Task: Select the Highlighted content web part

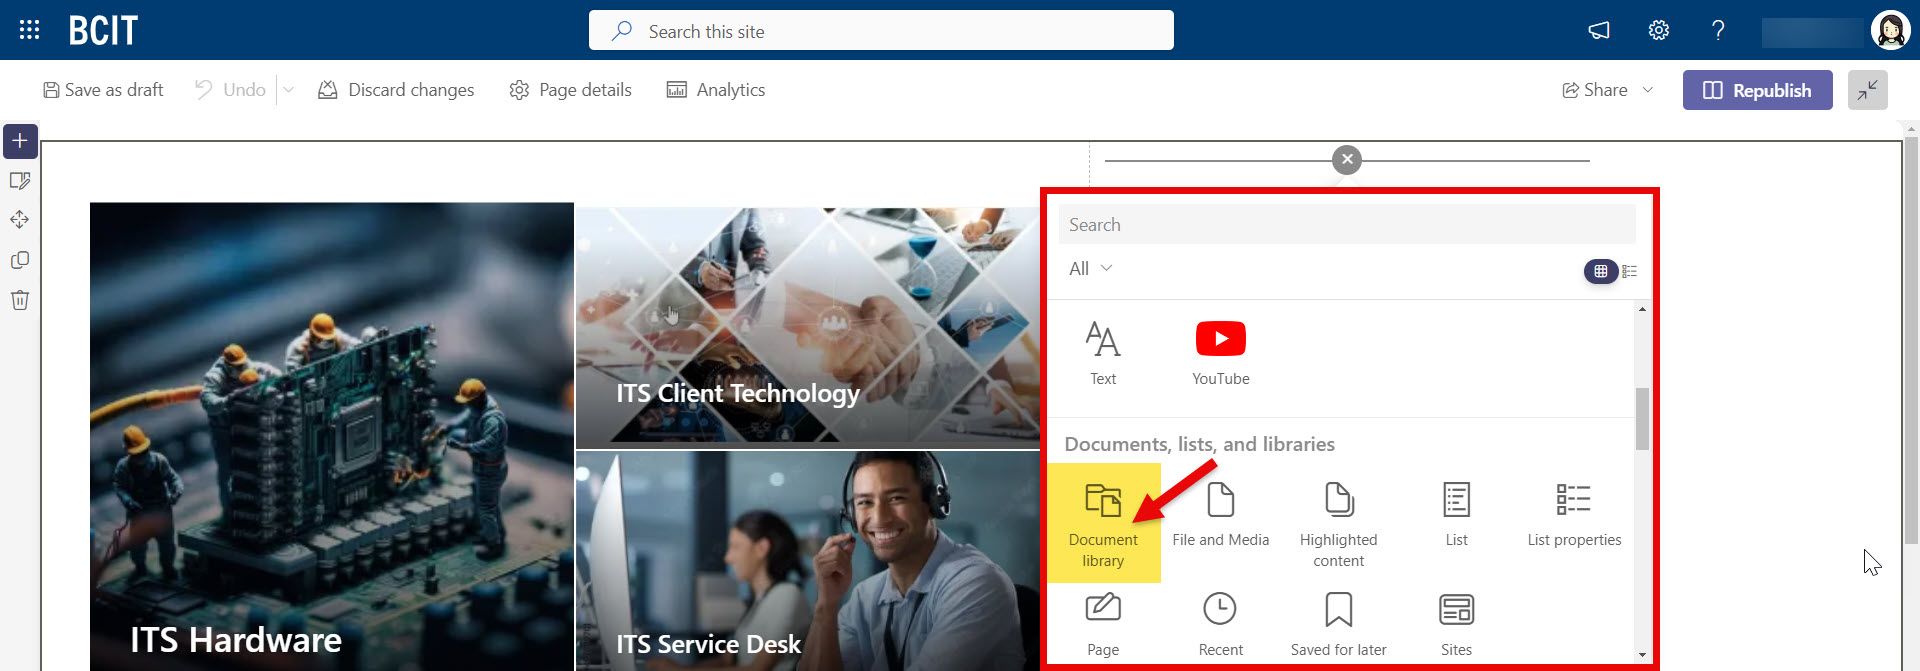Action: (1339, 525)
